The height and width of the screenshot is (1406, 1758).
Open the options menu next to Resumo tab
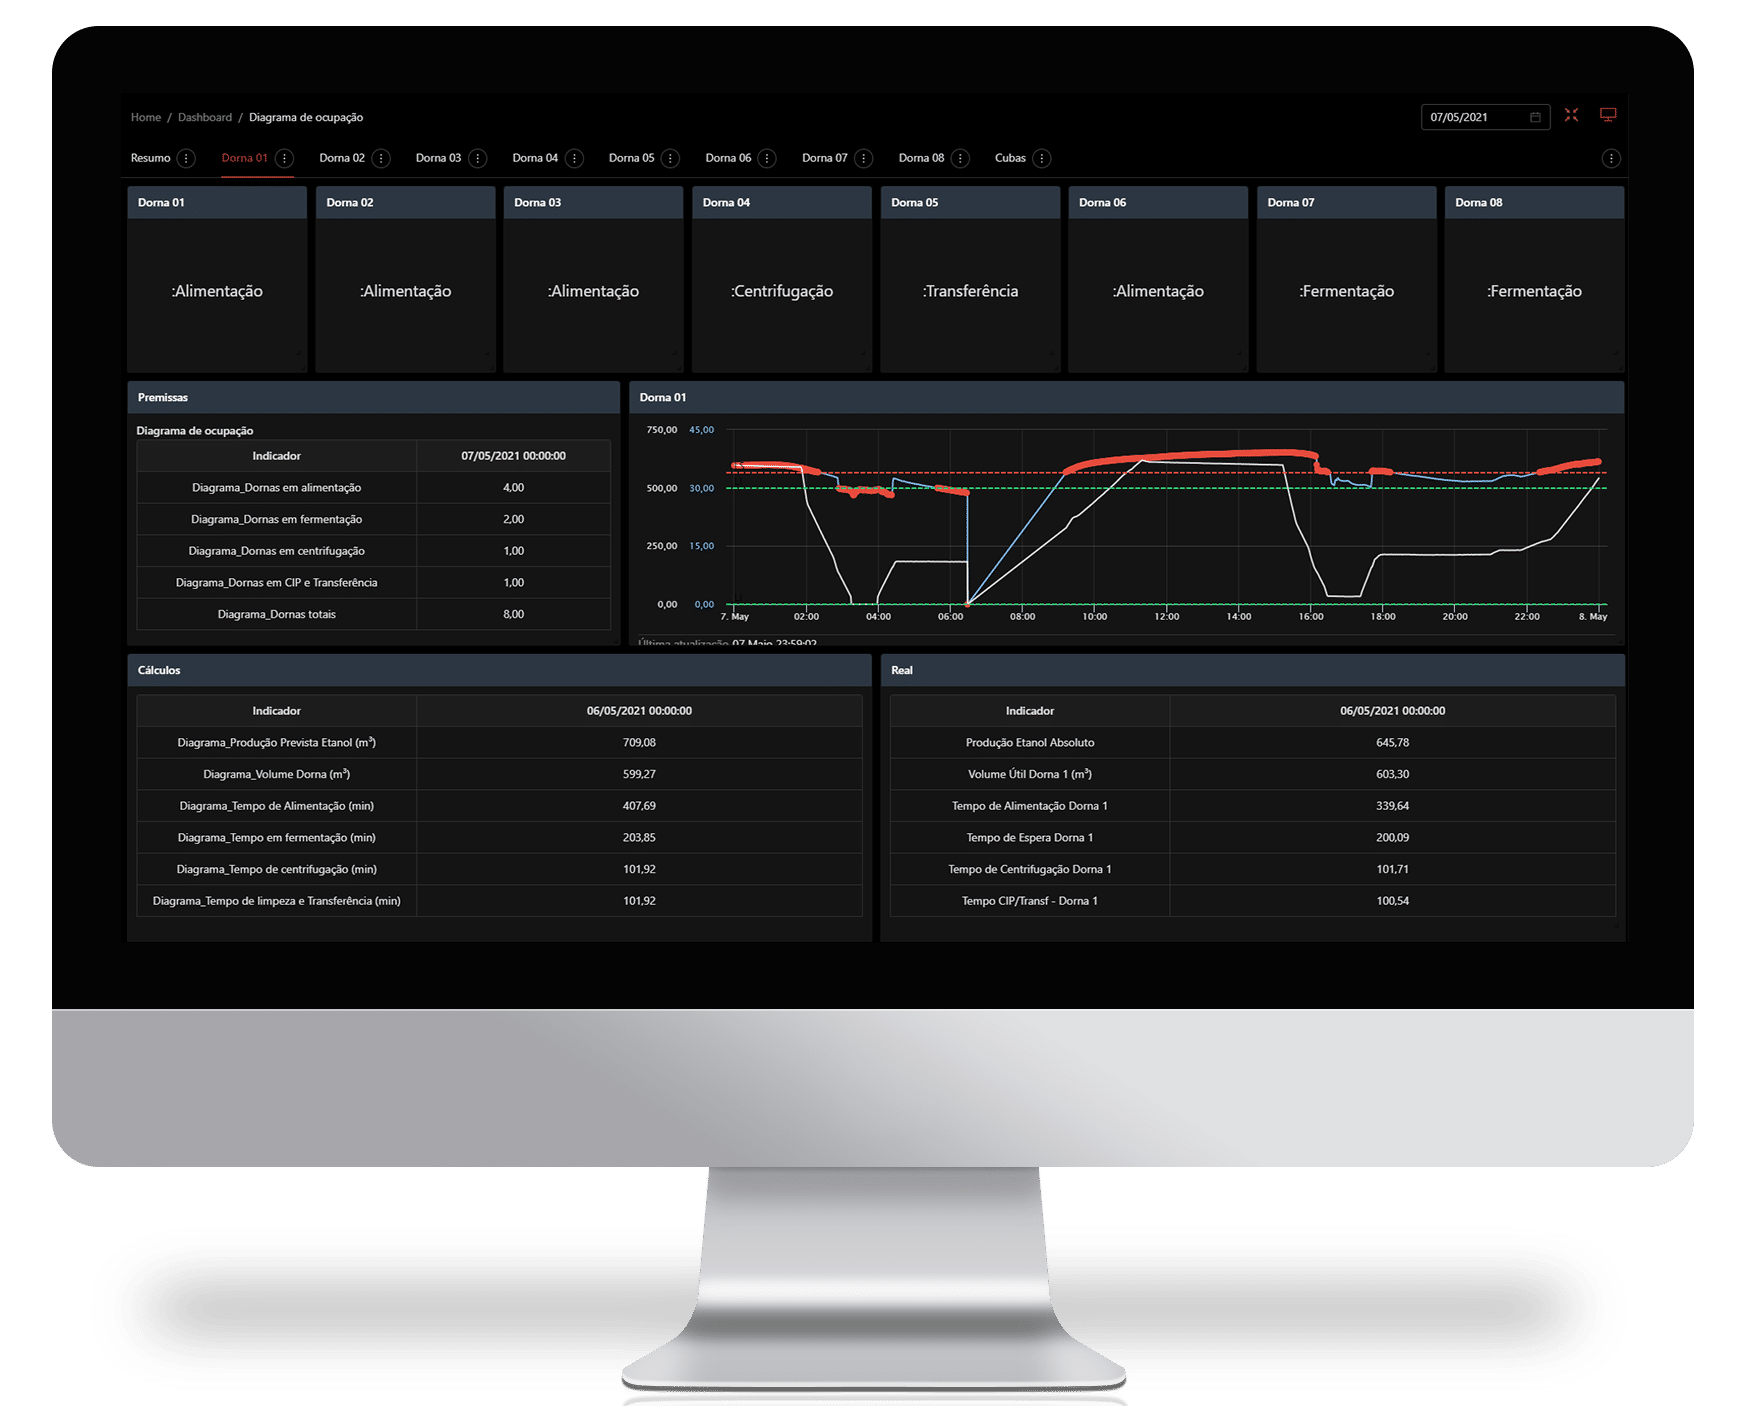tap(186, 158)
